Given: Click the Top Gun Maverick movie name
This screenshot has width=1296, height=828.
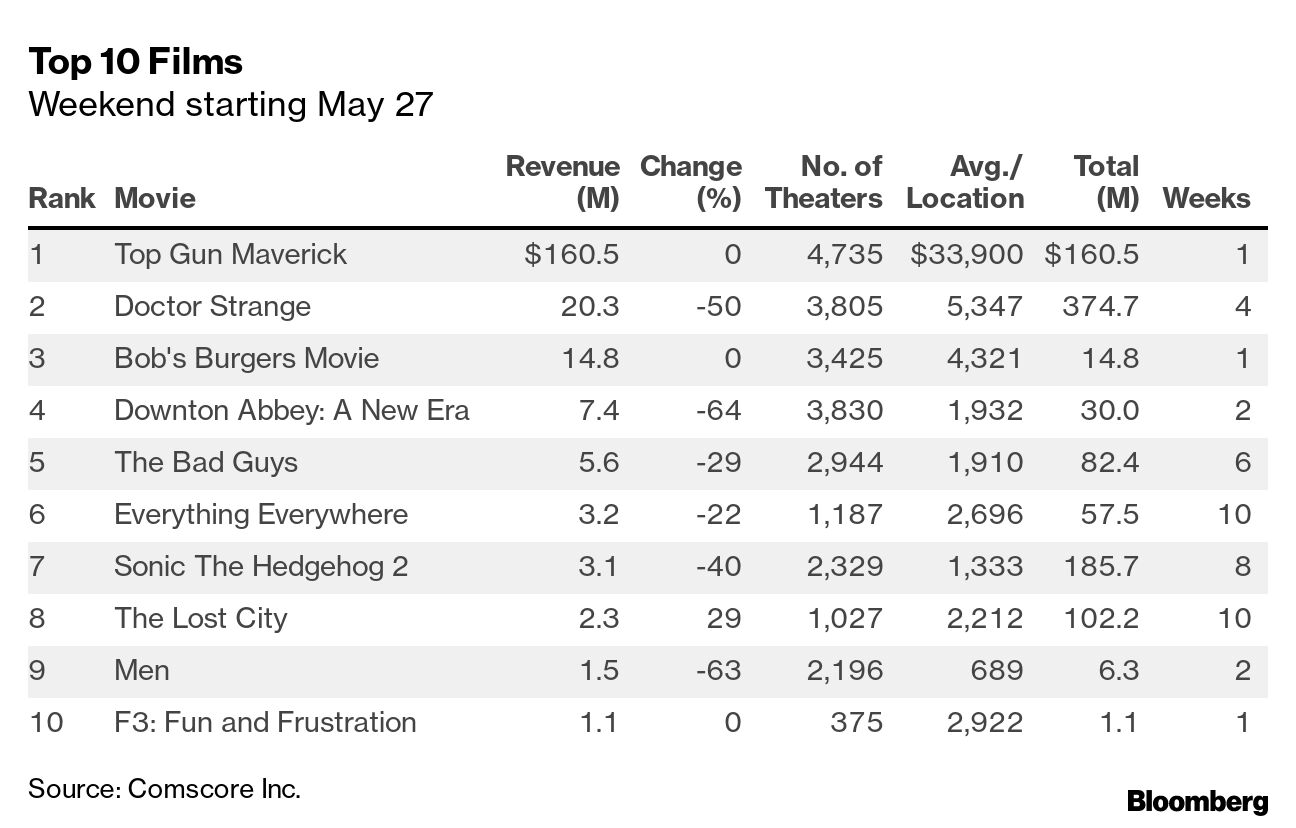Looking at the screenshot, I should pyautogui.click(x=230, y=254).
